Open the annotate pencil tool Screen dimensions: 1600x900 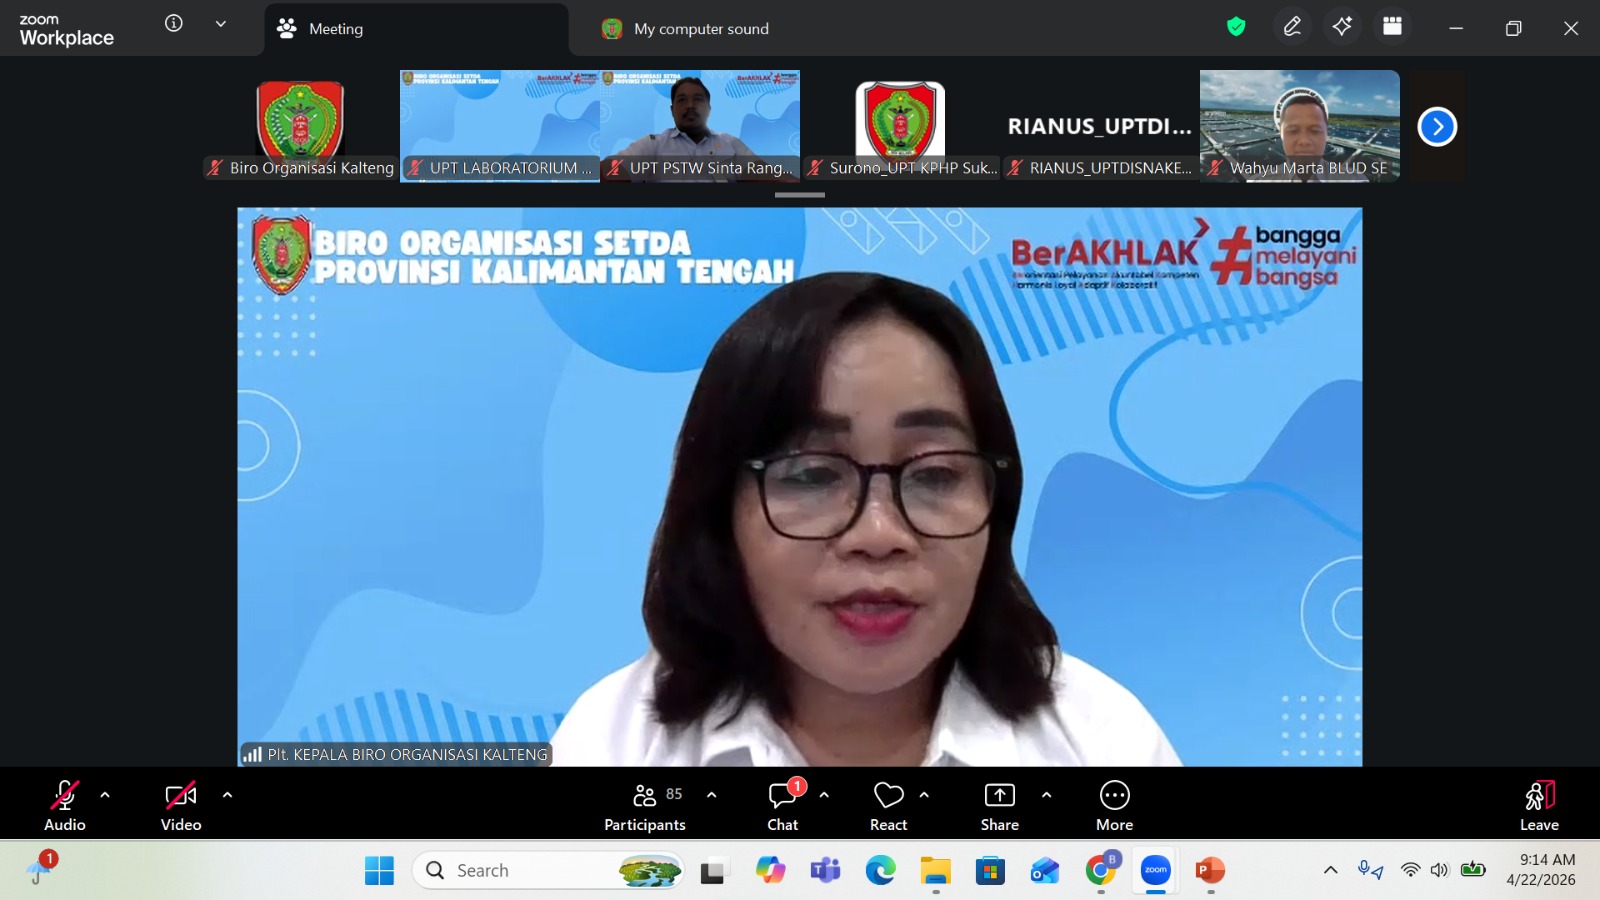(1292, 28)
